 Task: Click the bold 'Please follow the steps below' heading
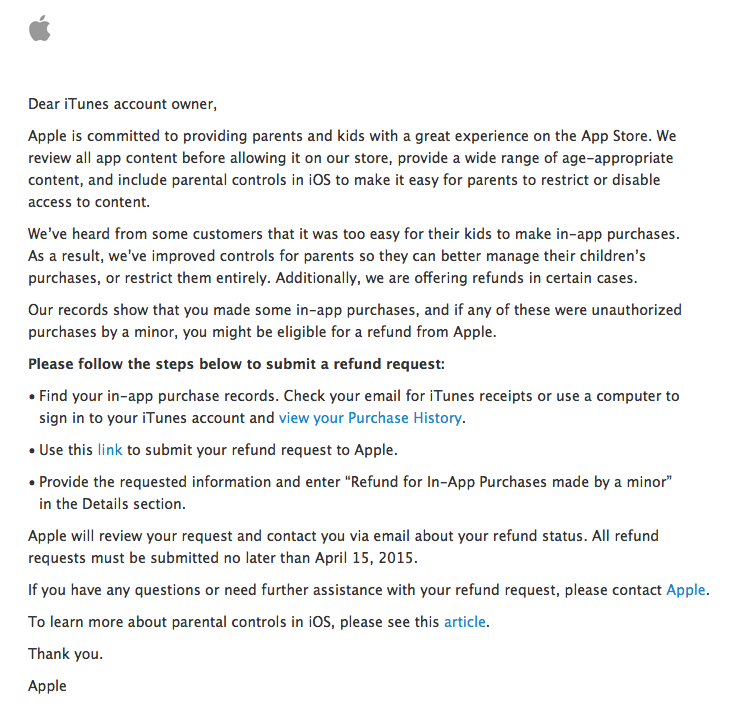pos(237,364)
